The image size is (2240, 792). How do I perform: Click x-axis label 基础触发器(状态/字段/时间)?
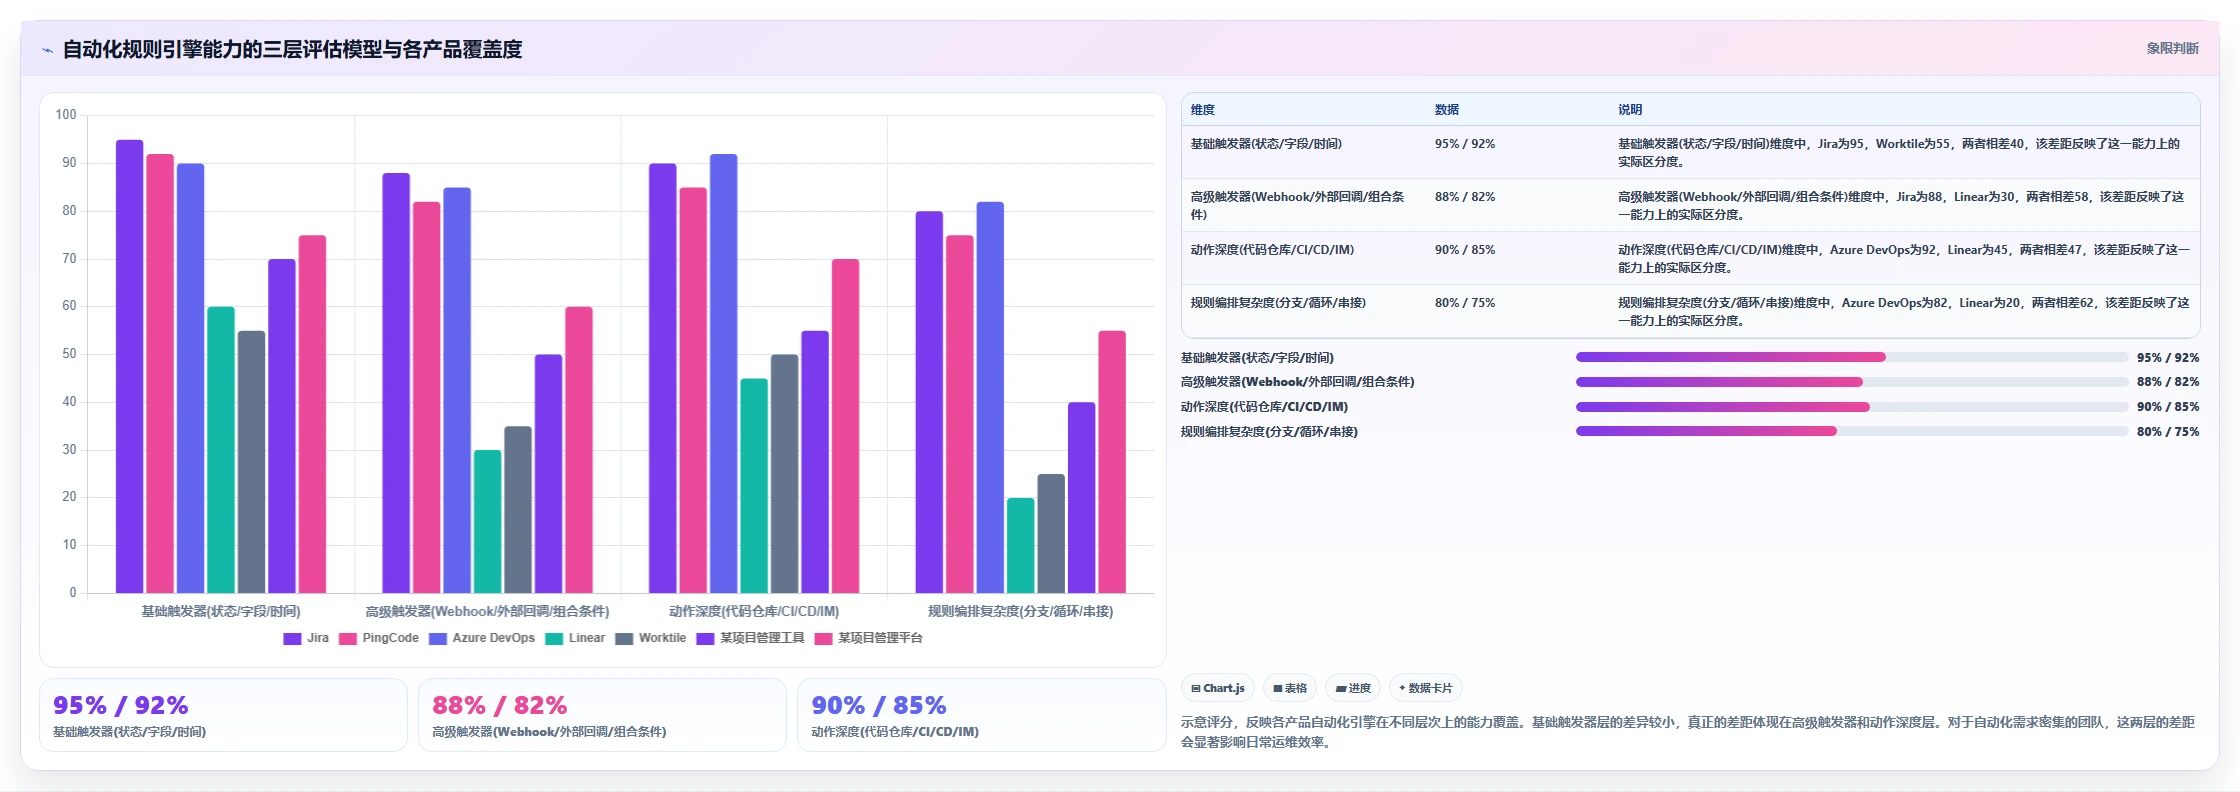click(x=221, y=611)
